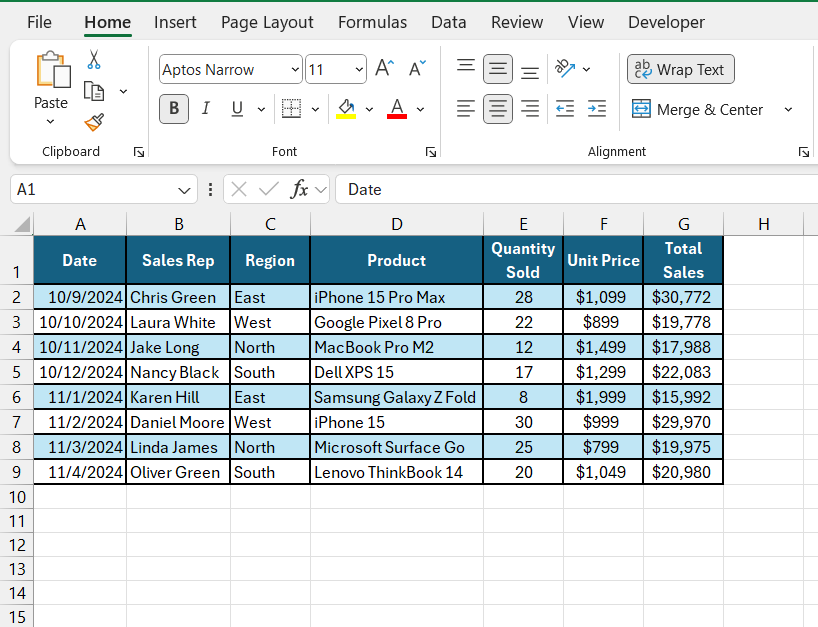This screenshot has height=627, width=818.
Task: Expand function list arrow beside fx
Action: pyautogui.click(x=321, y=190)
